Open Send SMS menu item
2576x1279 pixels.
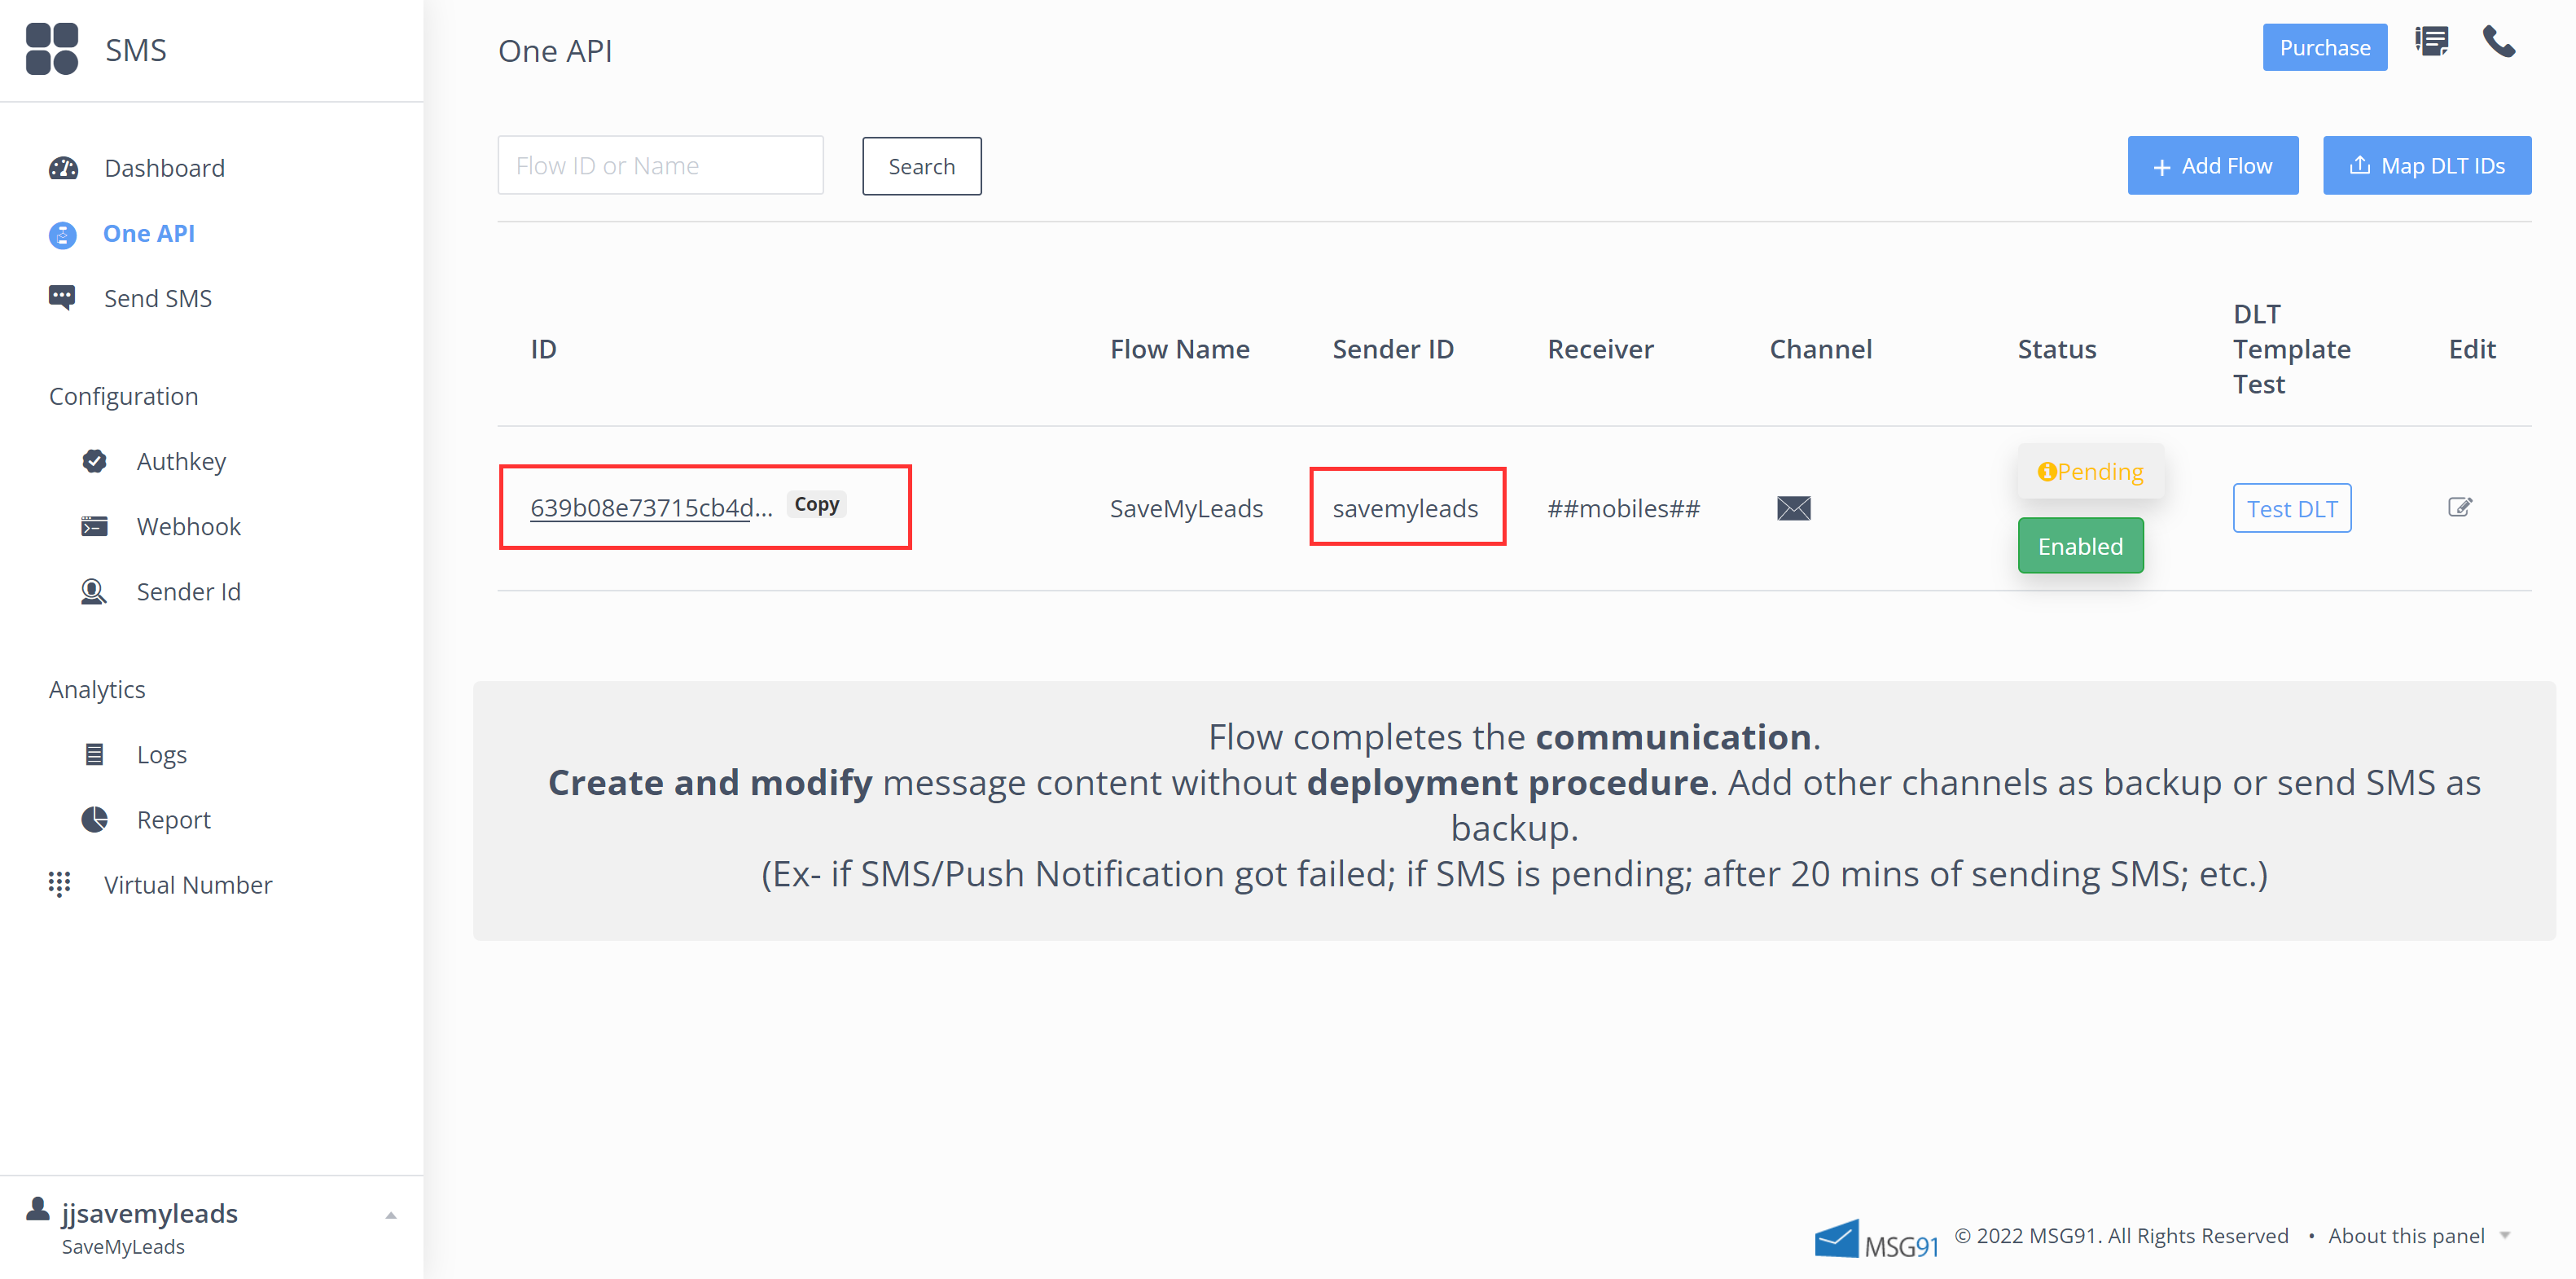pyautogui.click(x=158, y=298)
